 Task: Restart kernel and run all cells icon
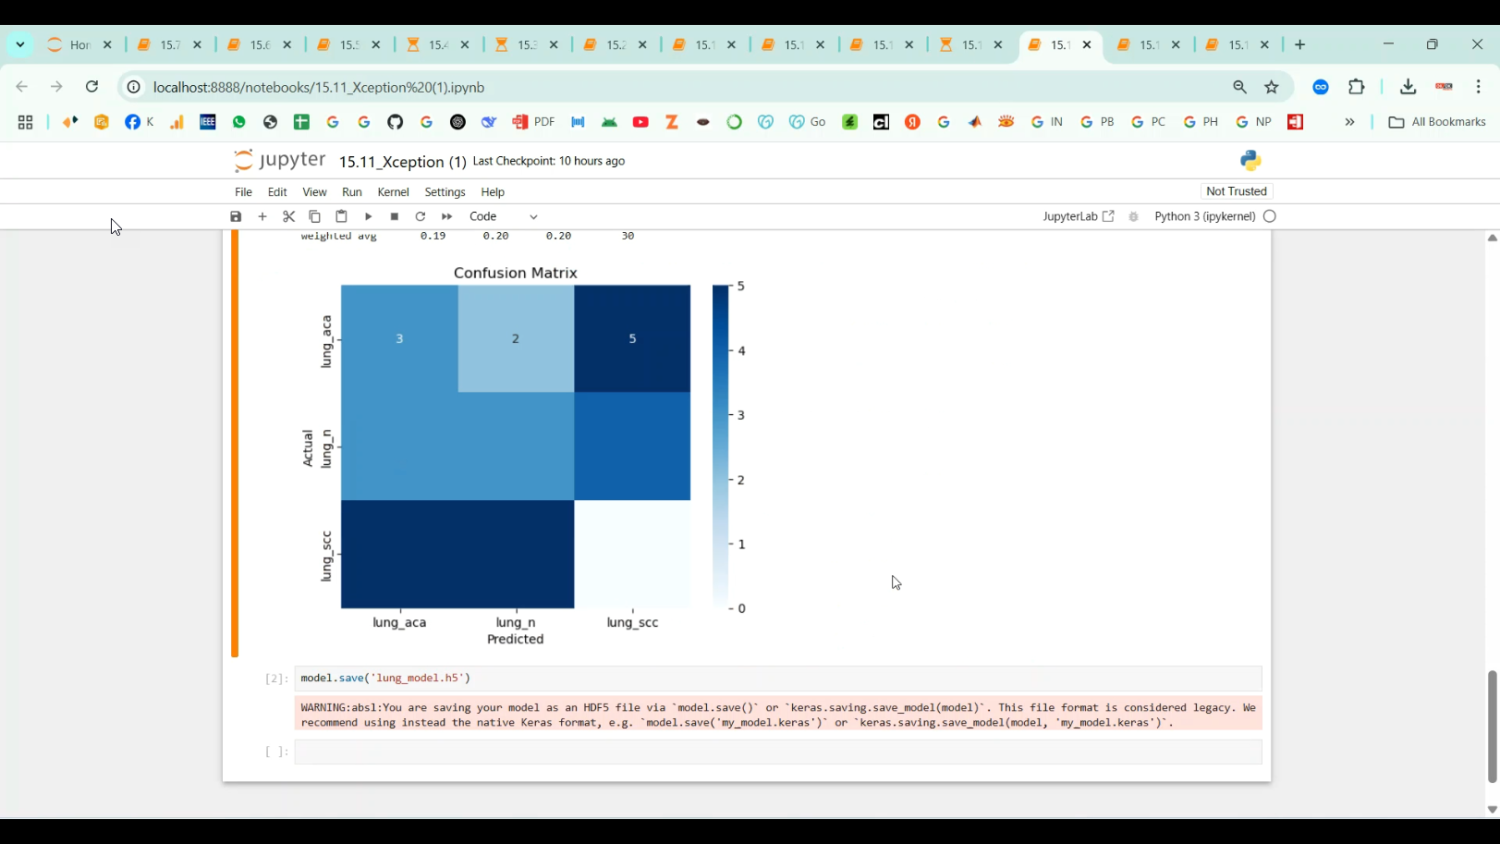point(446,216)
